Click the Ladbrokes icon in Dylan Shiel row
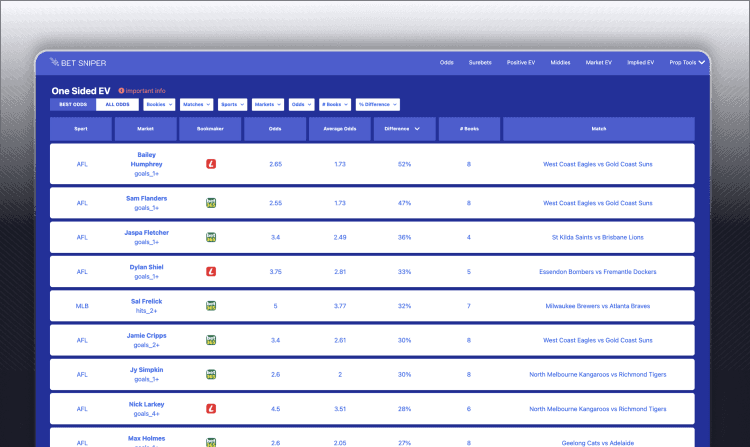The height and width of the screenshot is (447, 750). pos(211,272)
